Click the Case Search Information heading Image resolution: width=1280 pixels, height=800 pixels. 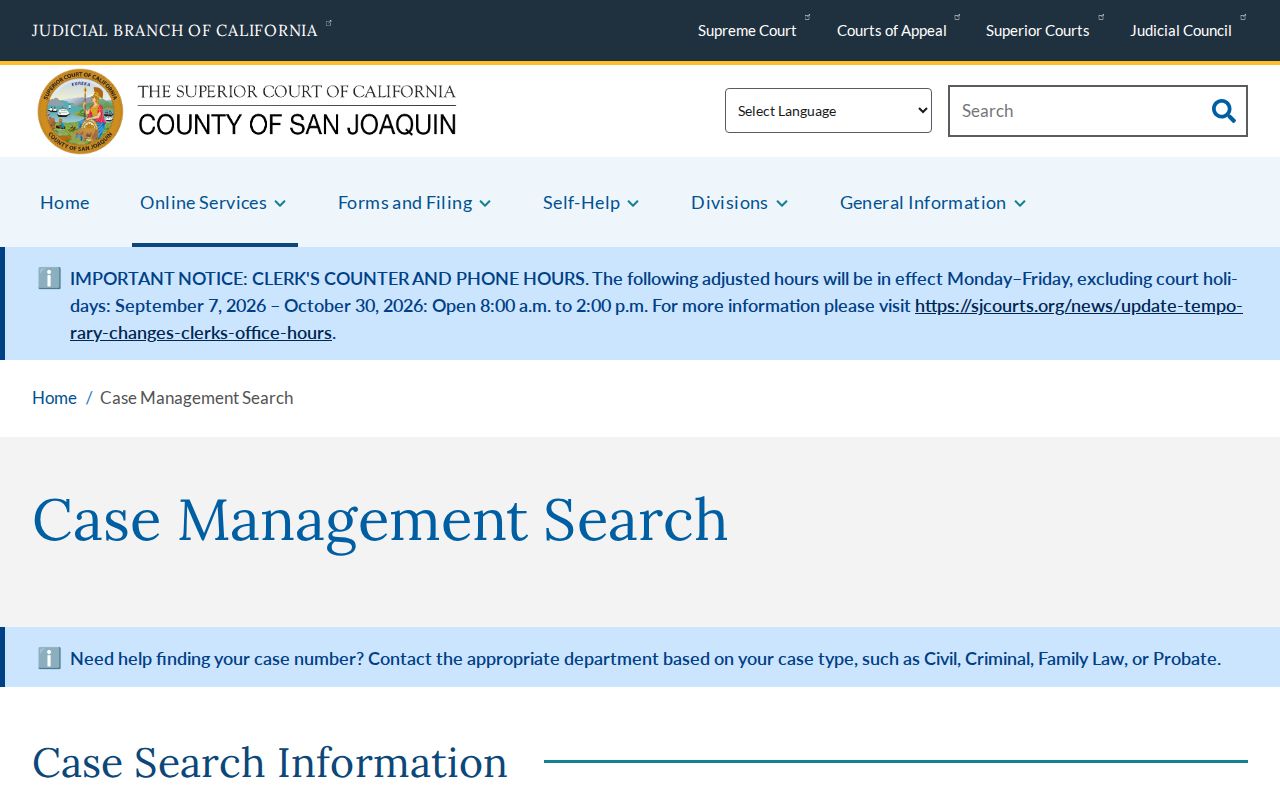point(270,762)
